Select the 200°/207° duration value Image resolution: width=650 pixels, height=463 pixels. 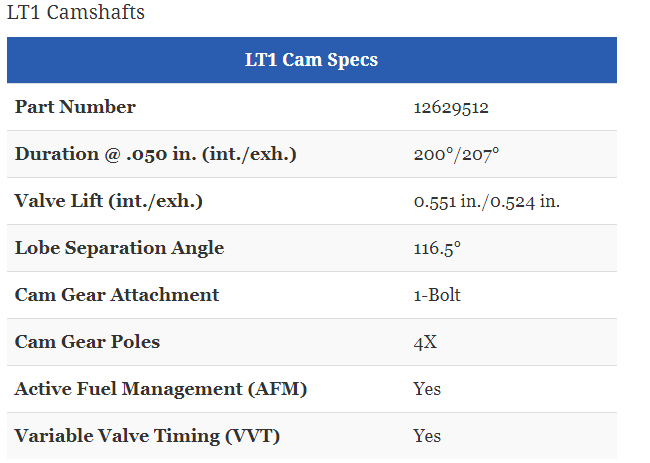(456, 155)
